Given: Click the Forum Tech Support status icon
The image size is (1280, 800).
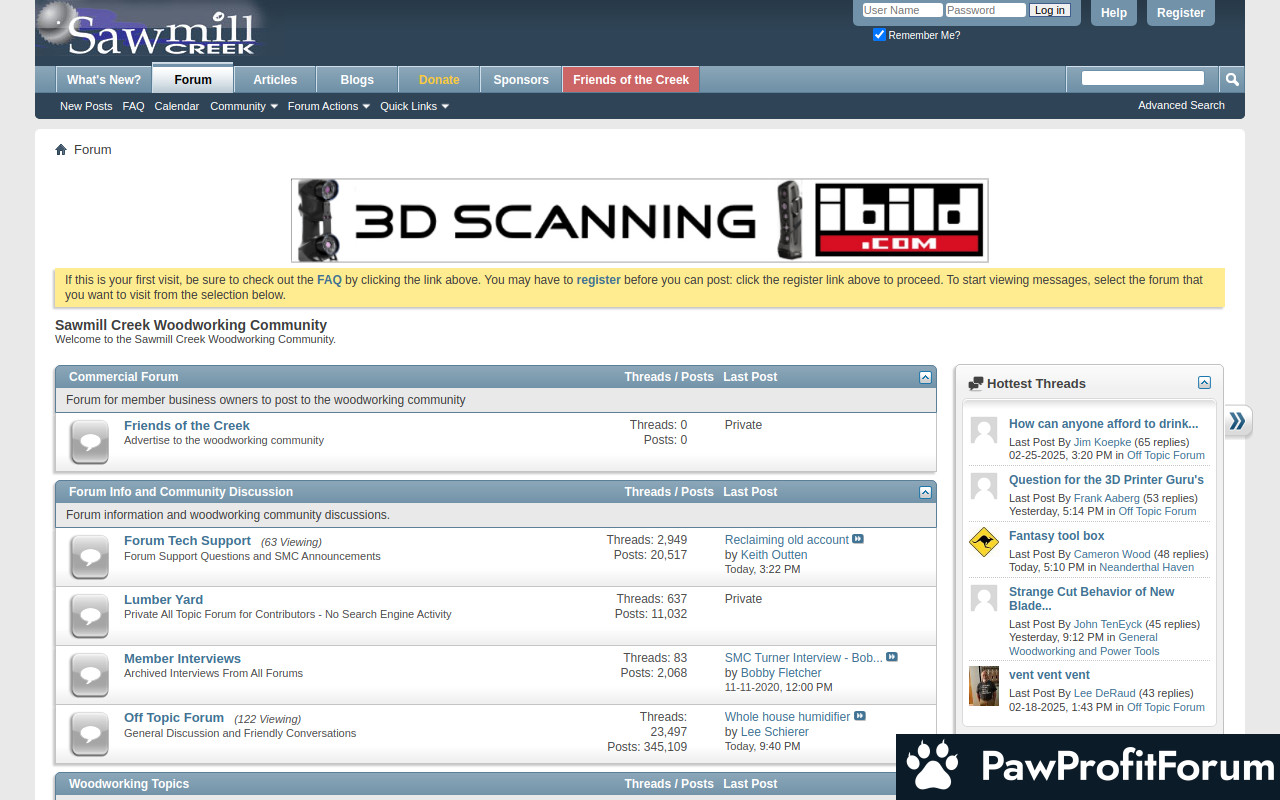Looking at the screenshot, I should pyautogui.click(x=89, y=557).
